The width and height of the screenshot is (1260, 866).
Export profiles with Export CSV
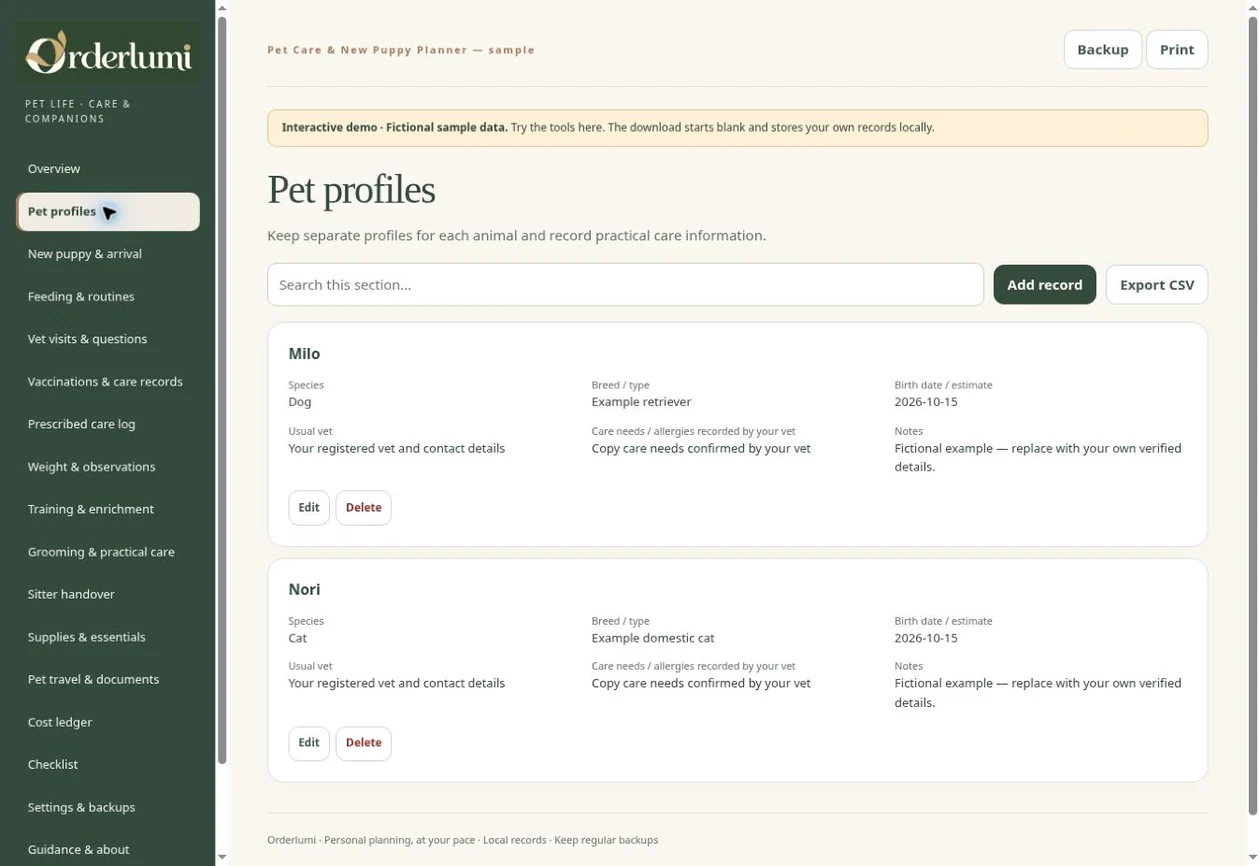pyautogui.click(x=1157, y=285)
